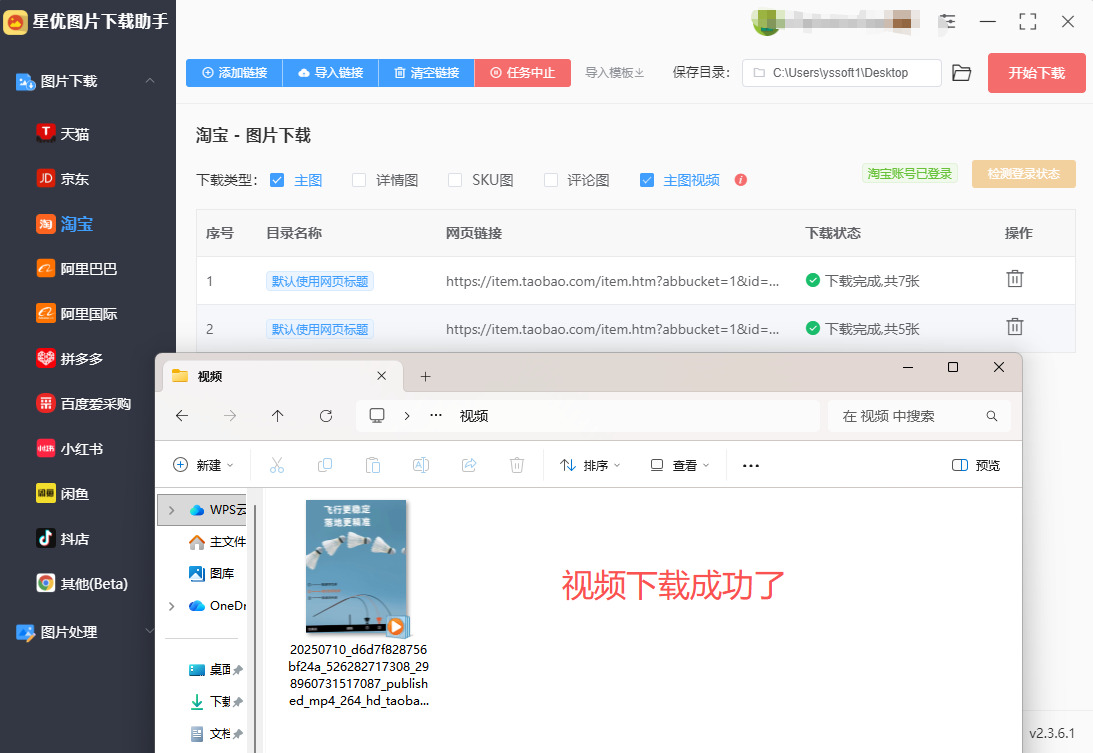
Task: Select the Doudian (抖店) sidebar entry
Action: click(63, 538)
